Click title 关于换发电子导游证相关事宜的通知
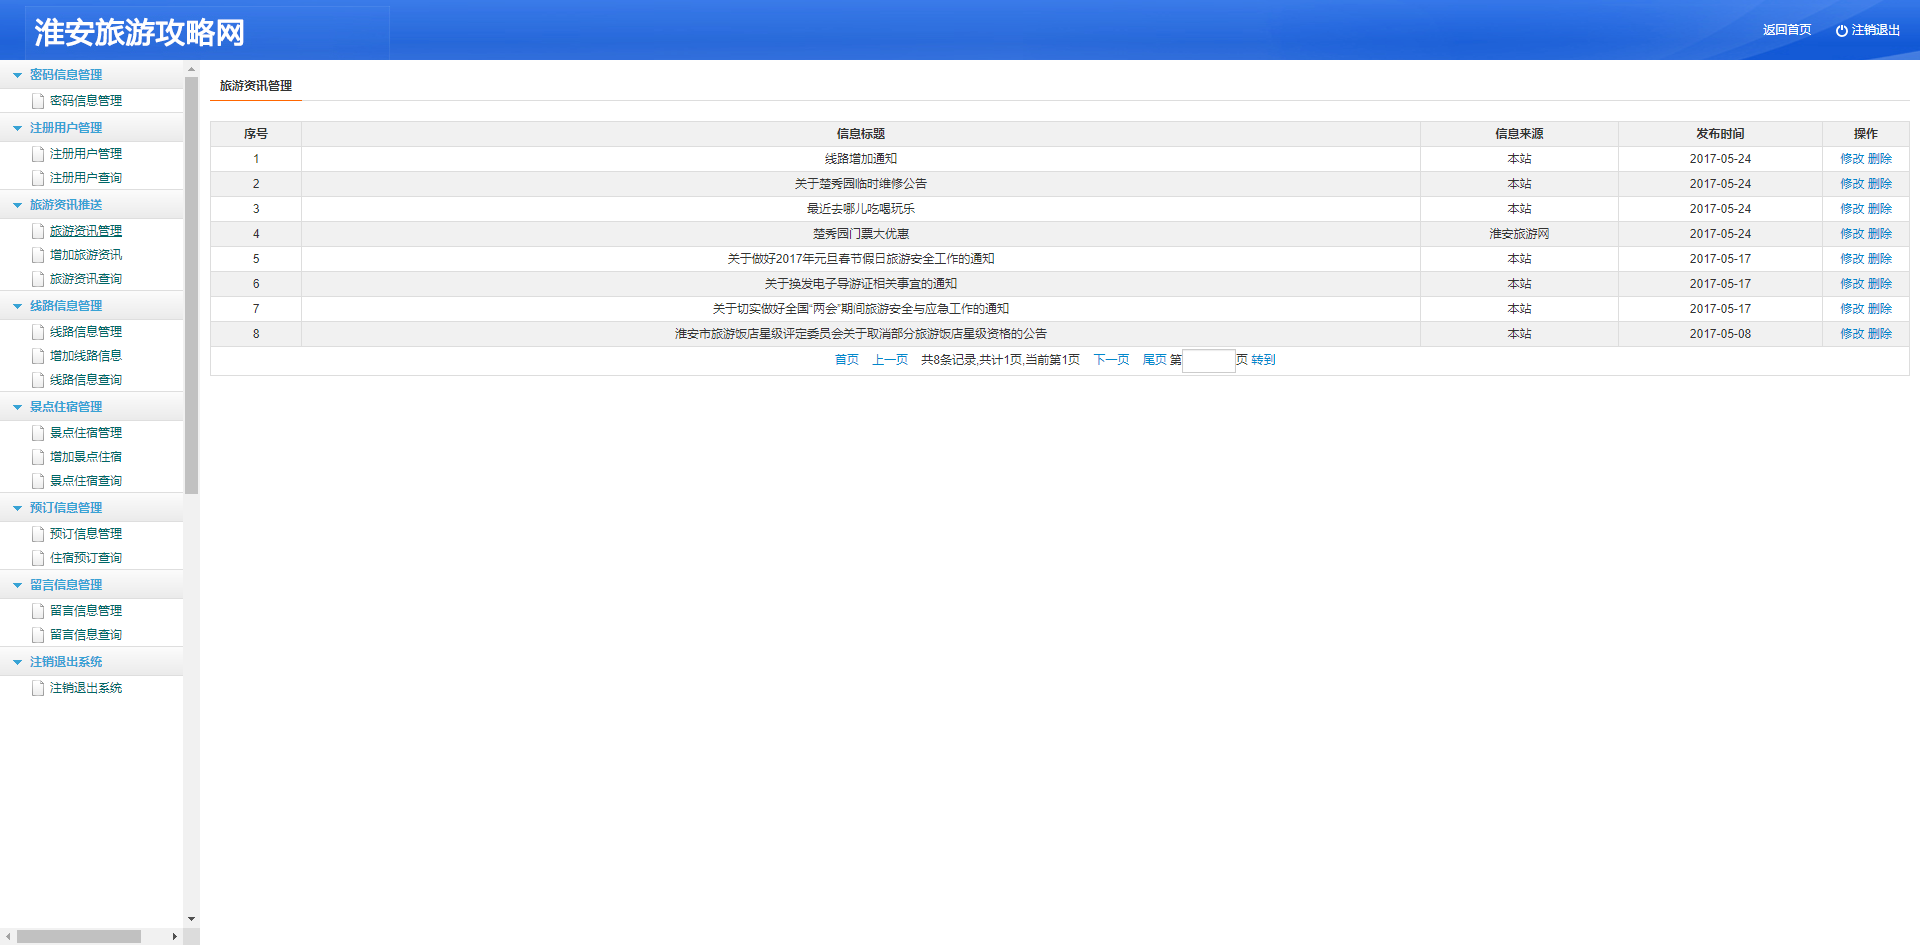Image resolution: width=1920 pixels, height=945 pixels. pos(861,284)
